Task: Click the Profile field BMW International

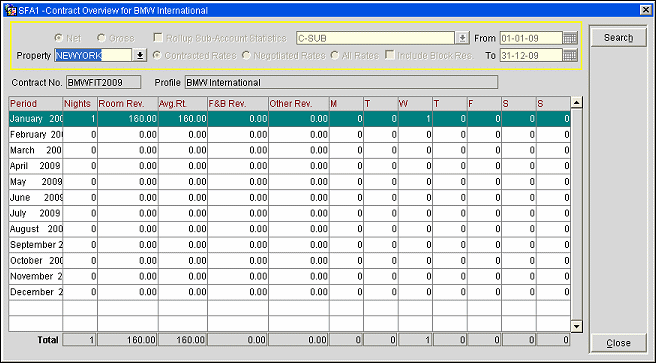Action: click(x=341, y=82)
